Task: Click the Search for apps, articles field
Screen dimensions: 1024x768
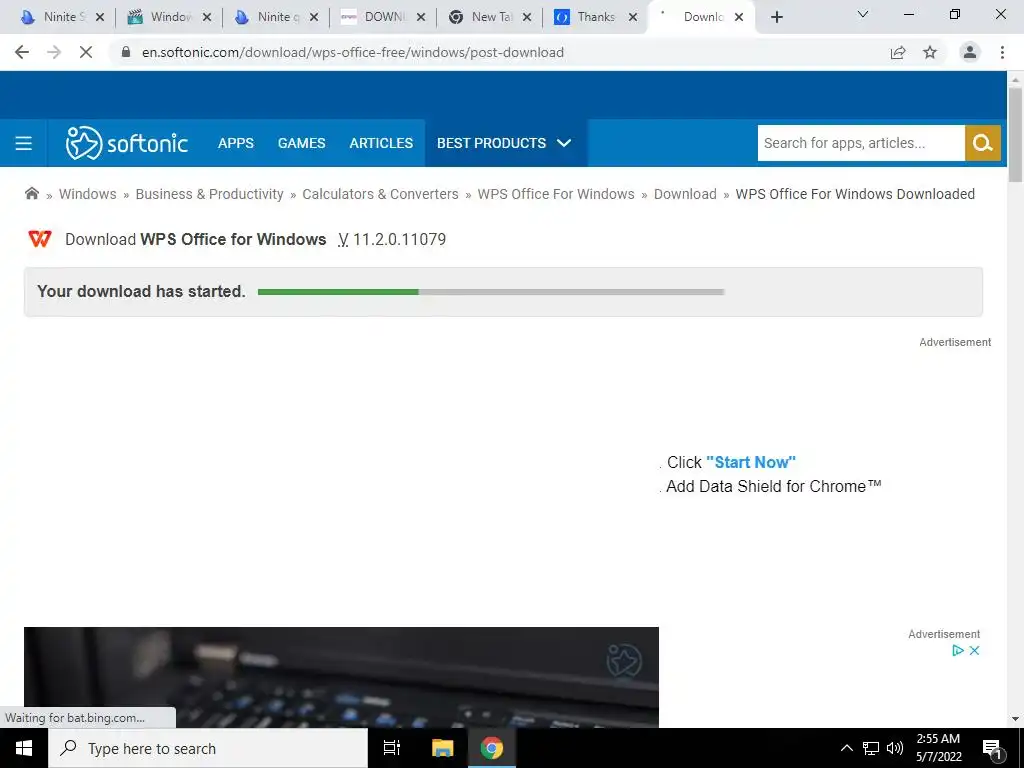Action: [x=861, y=143]
